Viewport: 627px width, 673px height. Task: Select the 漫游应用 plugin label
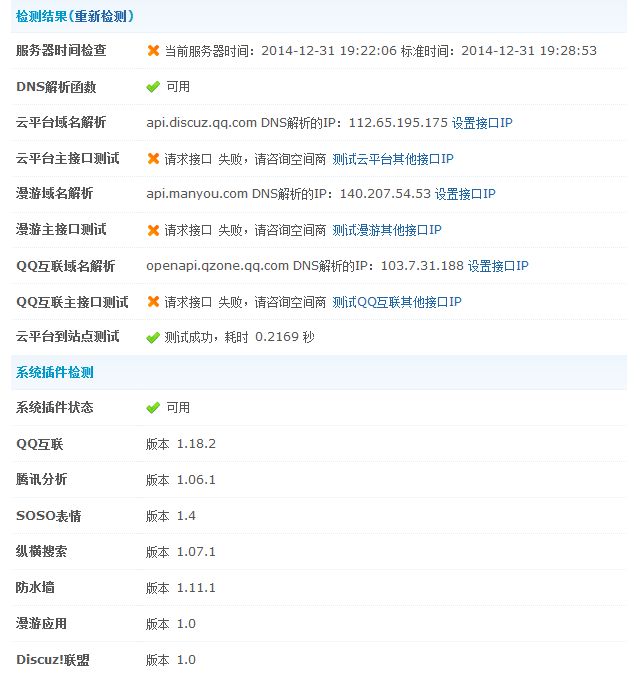click(x=41, y=624)
